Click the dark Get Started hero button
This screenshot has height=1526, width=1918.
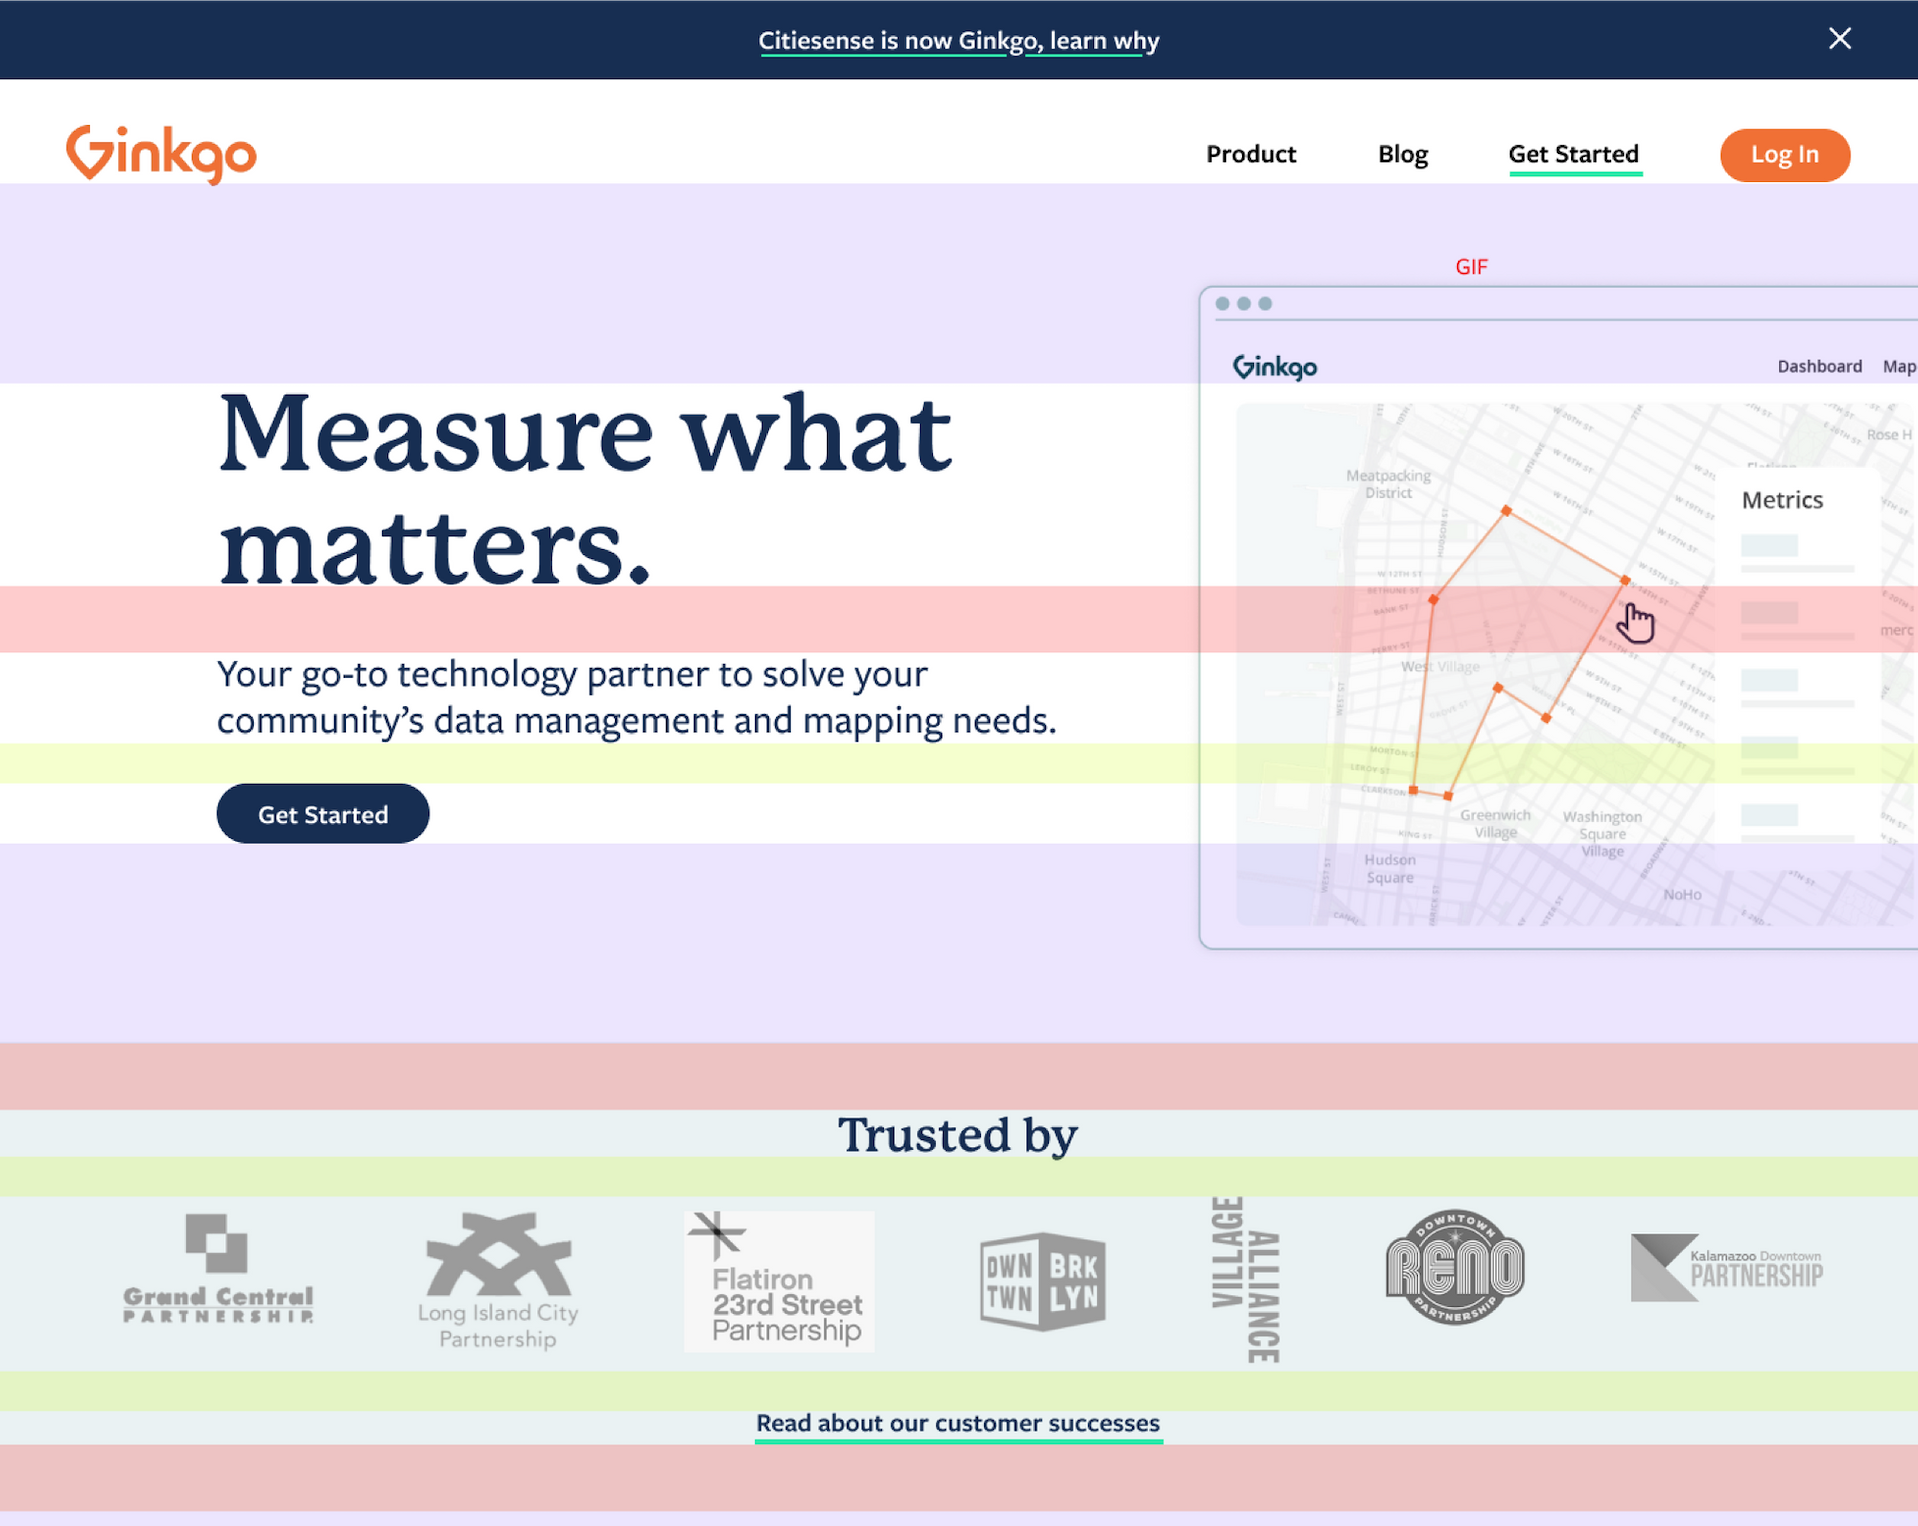323,814
